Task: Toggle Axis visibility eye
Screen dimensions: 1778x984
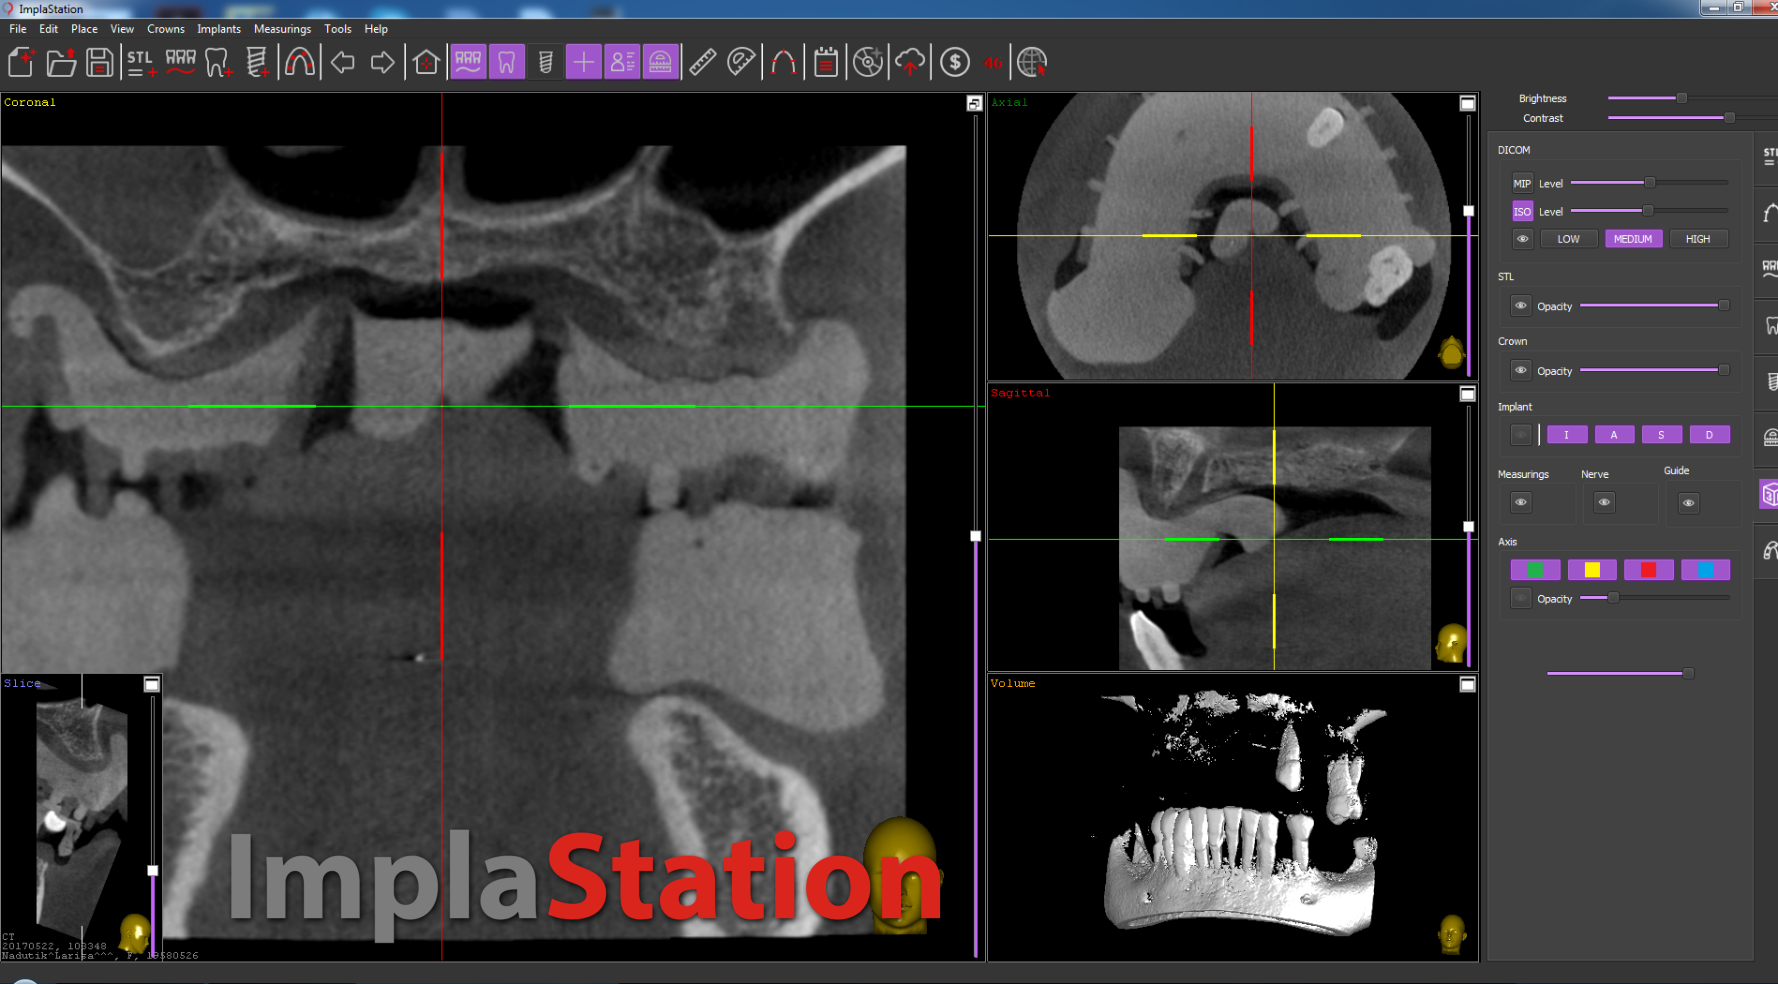Action: coord(1521,598)
